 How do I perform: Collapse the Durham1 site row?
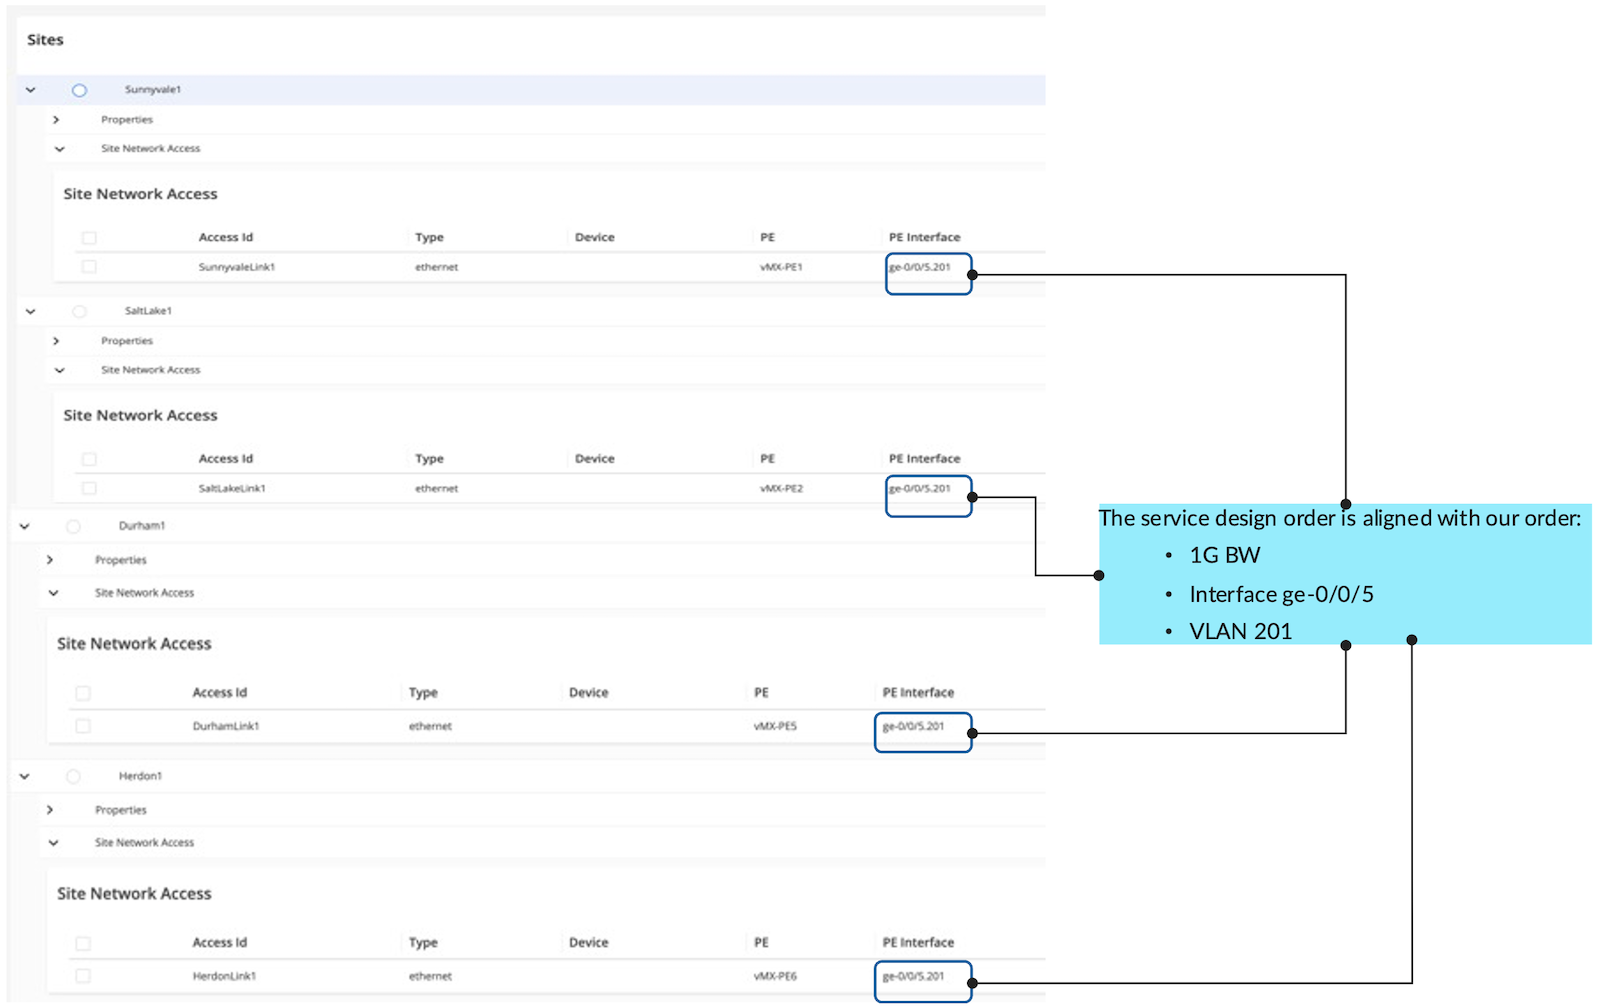[25, 526]
